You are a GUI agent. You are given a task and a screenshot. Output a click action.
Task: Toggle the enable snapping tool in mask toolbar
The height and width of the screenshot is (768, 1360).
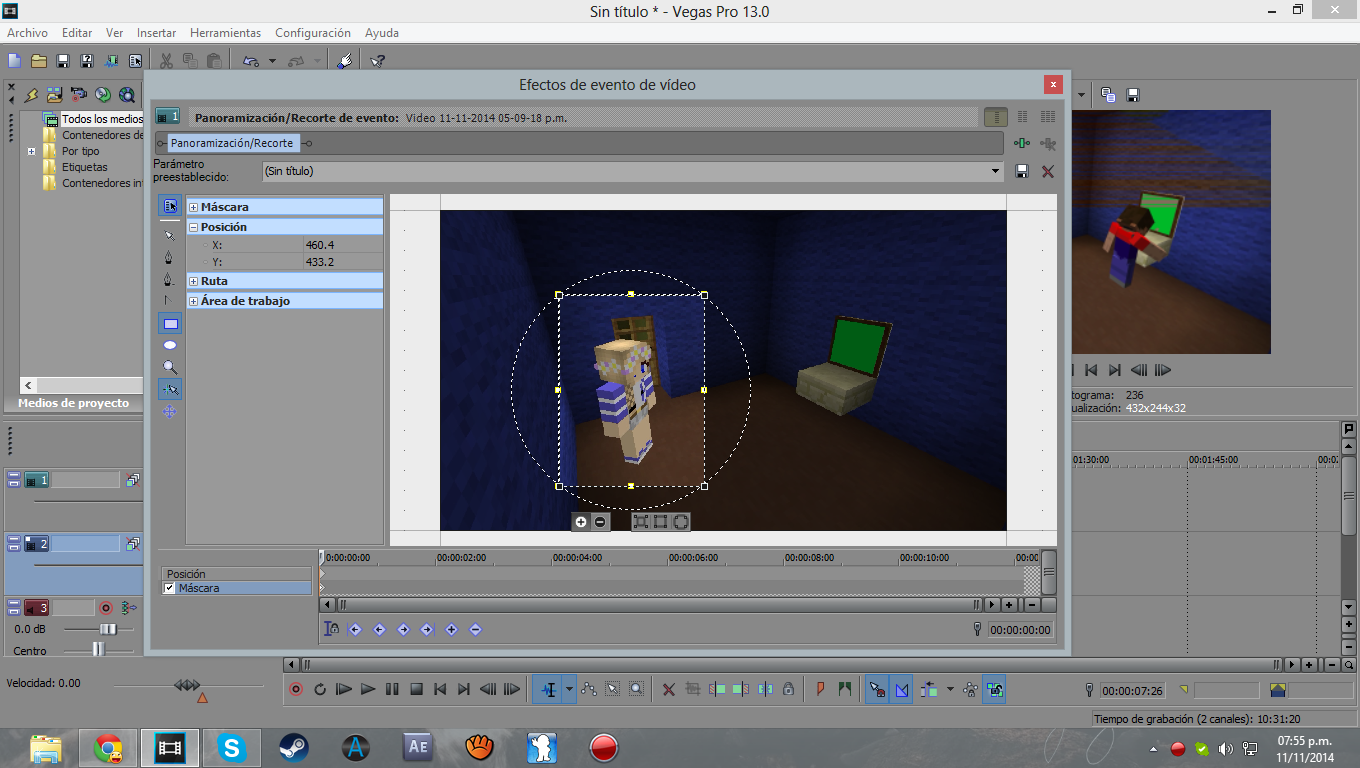170,389
